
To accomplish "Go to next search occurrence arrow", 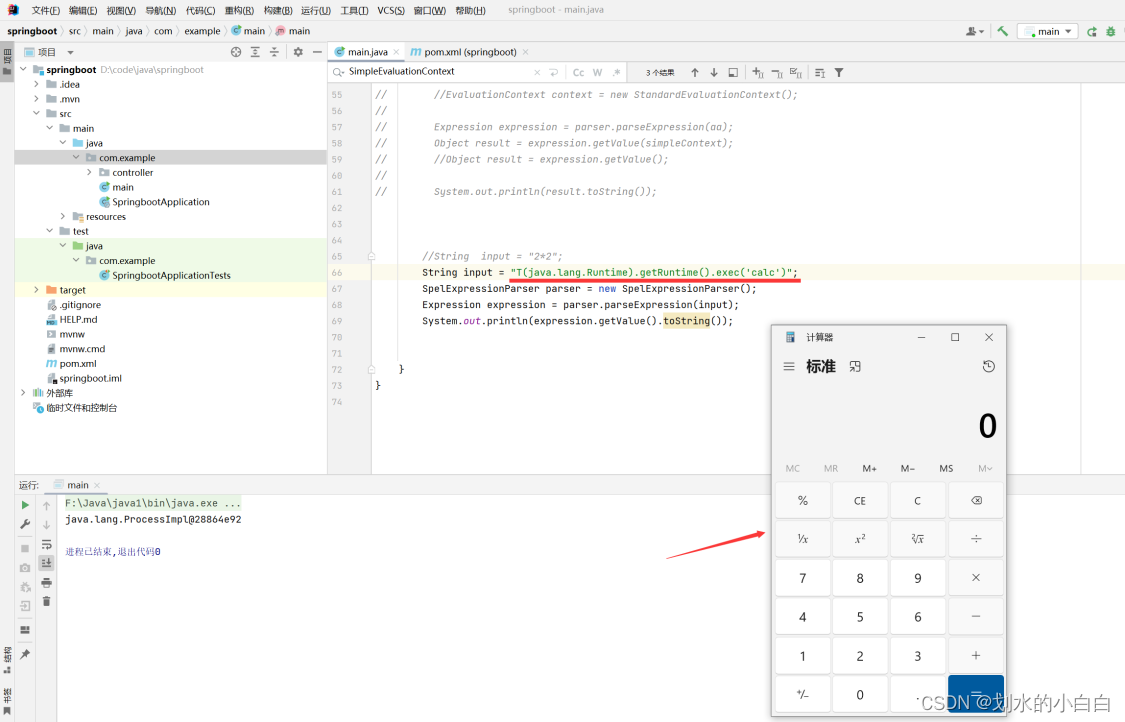I will click(x=714, y=72).
